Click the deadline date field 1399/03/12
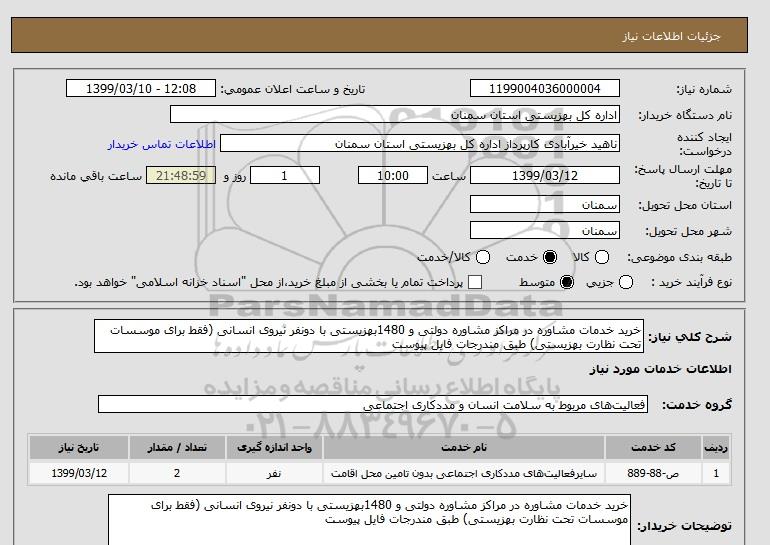Viewport: 770px width, 545px height. click(x=545, y=175)
